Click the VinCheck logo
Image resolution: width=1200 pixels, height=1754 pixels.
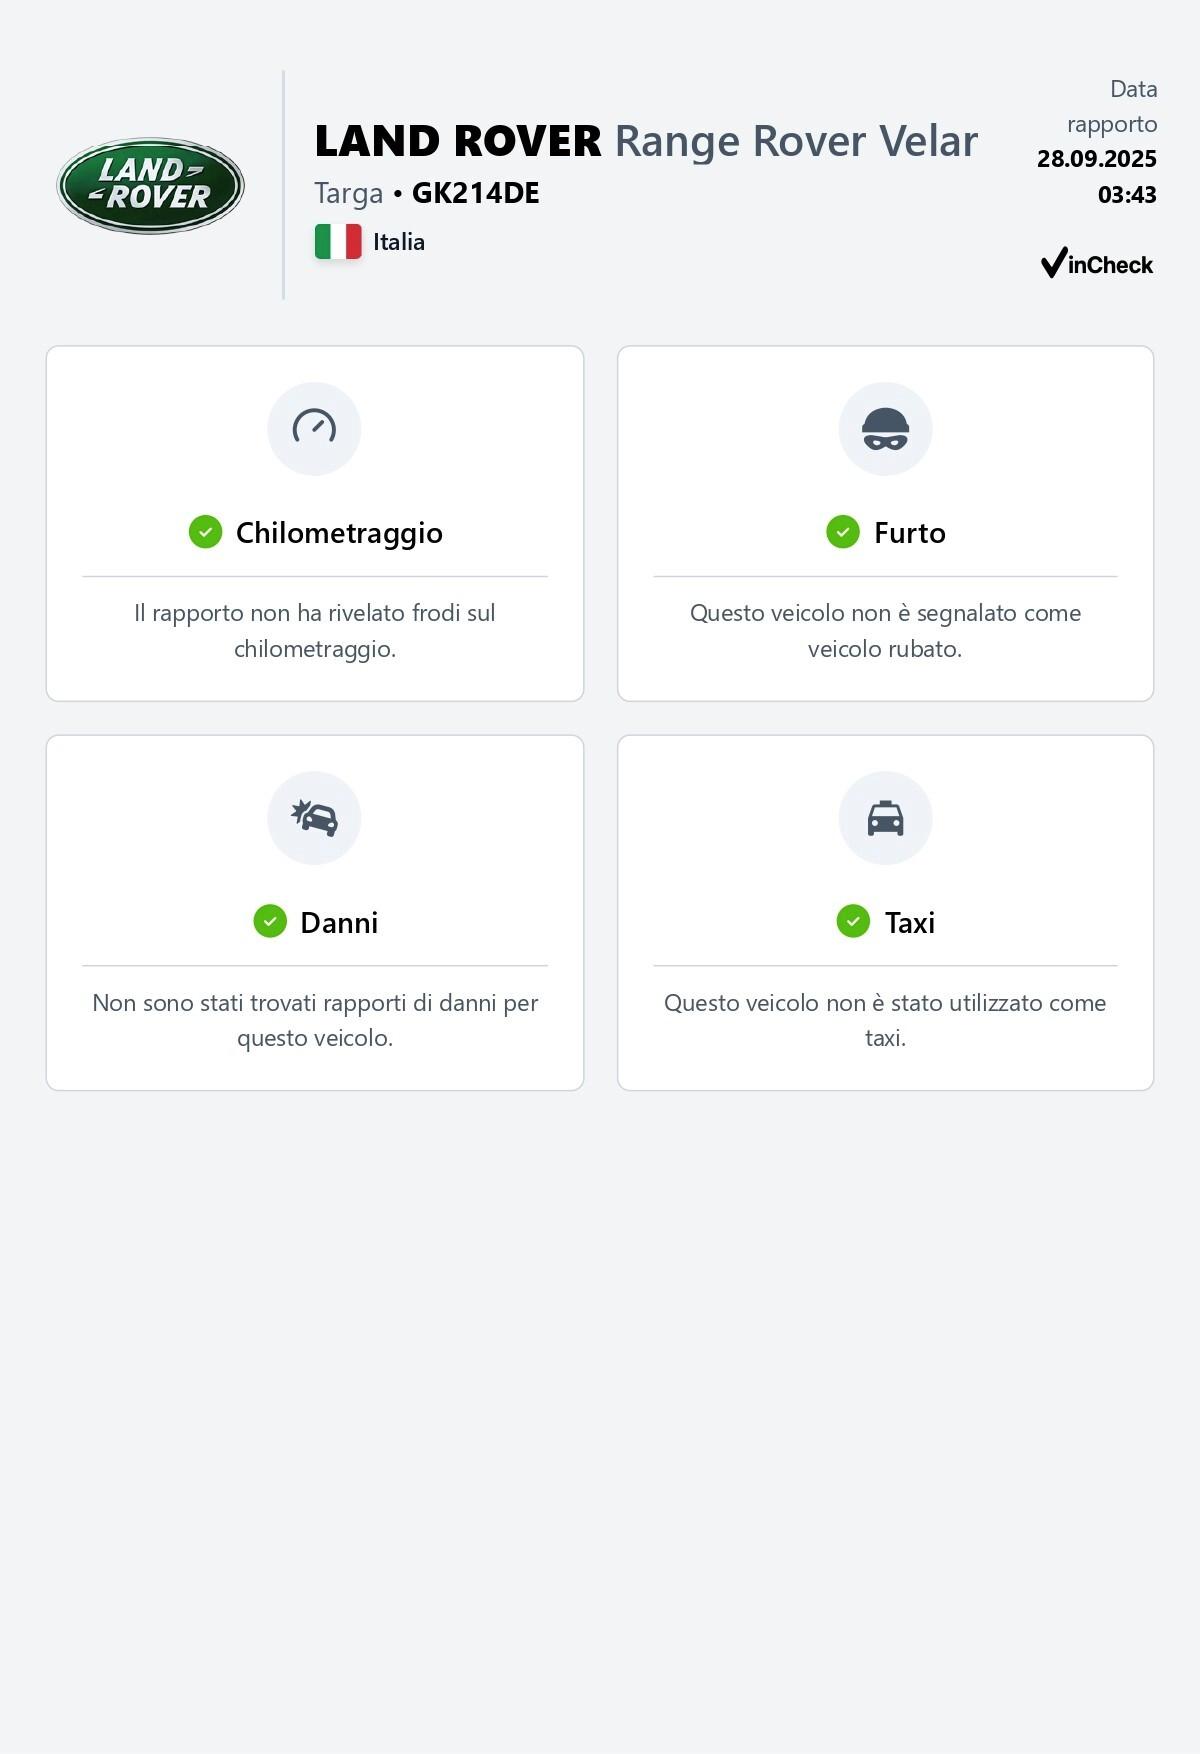(x=1096, y=263)
